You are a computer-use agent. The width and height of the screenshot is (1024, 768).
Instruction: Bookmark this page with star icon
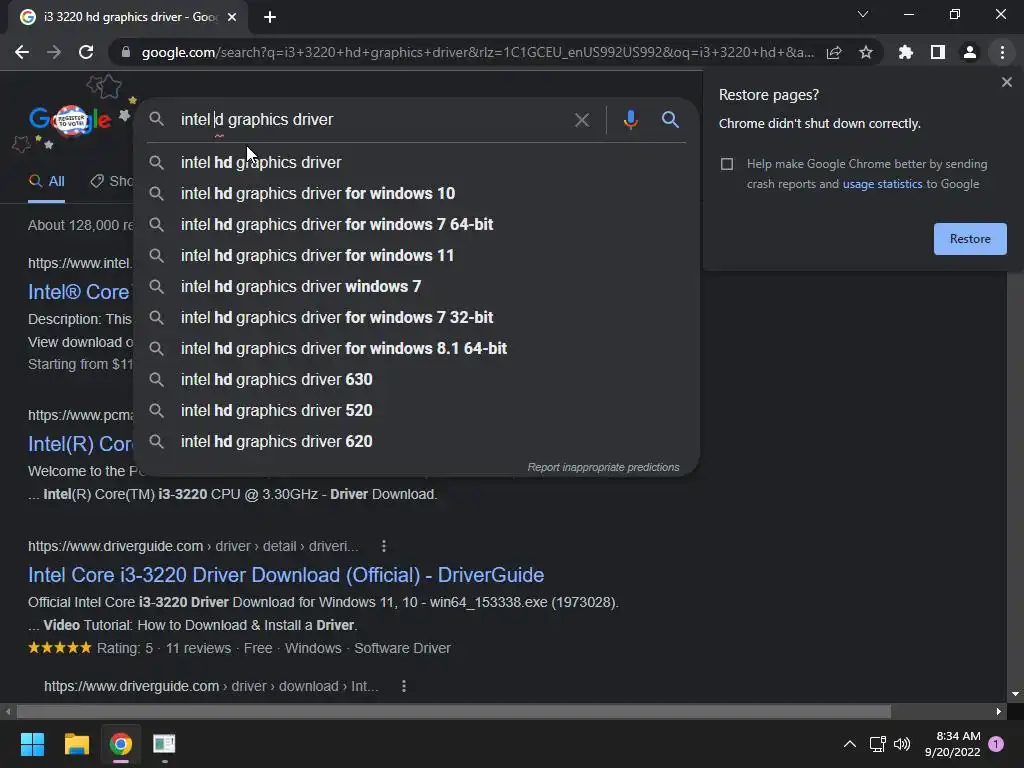pyautogui.click(x=866, y=52)
